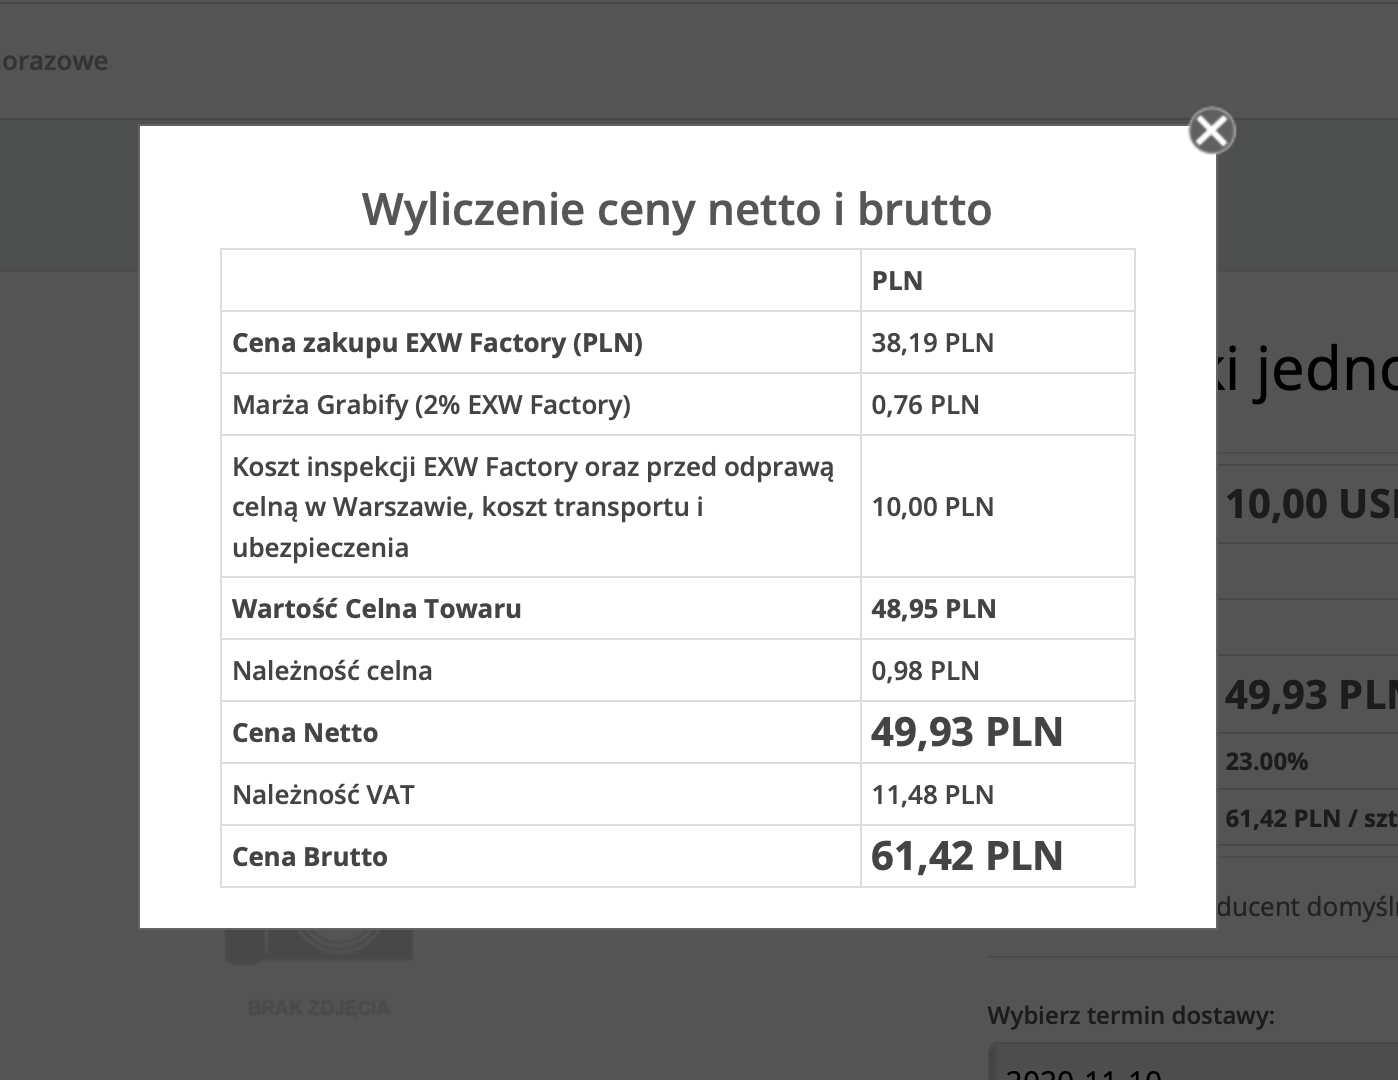Click the 23.00% VAT rate in background

click(1266, 762)
